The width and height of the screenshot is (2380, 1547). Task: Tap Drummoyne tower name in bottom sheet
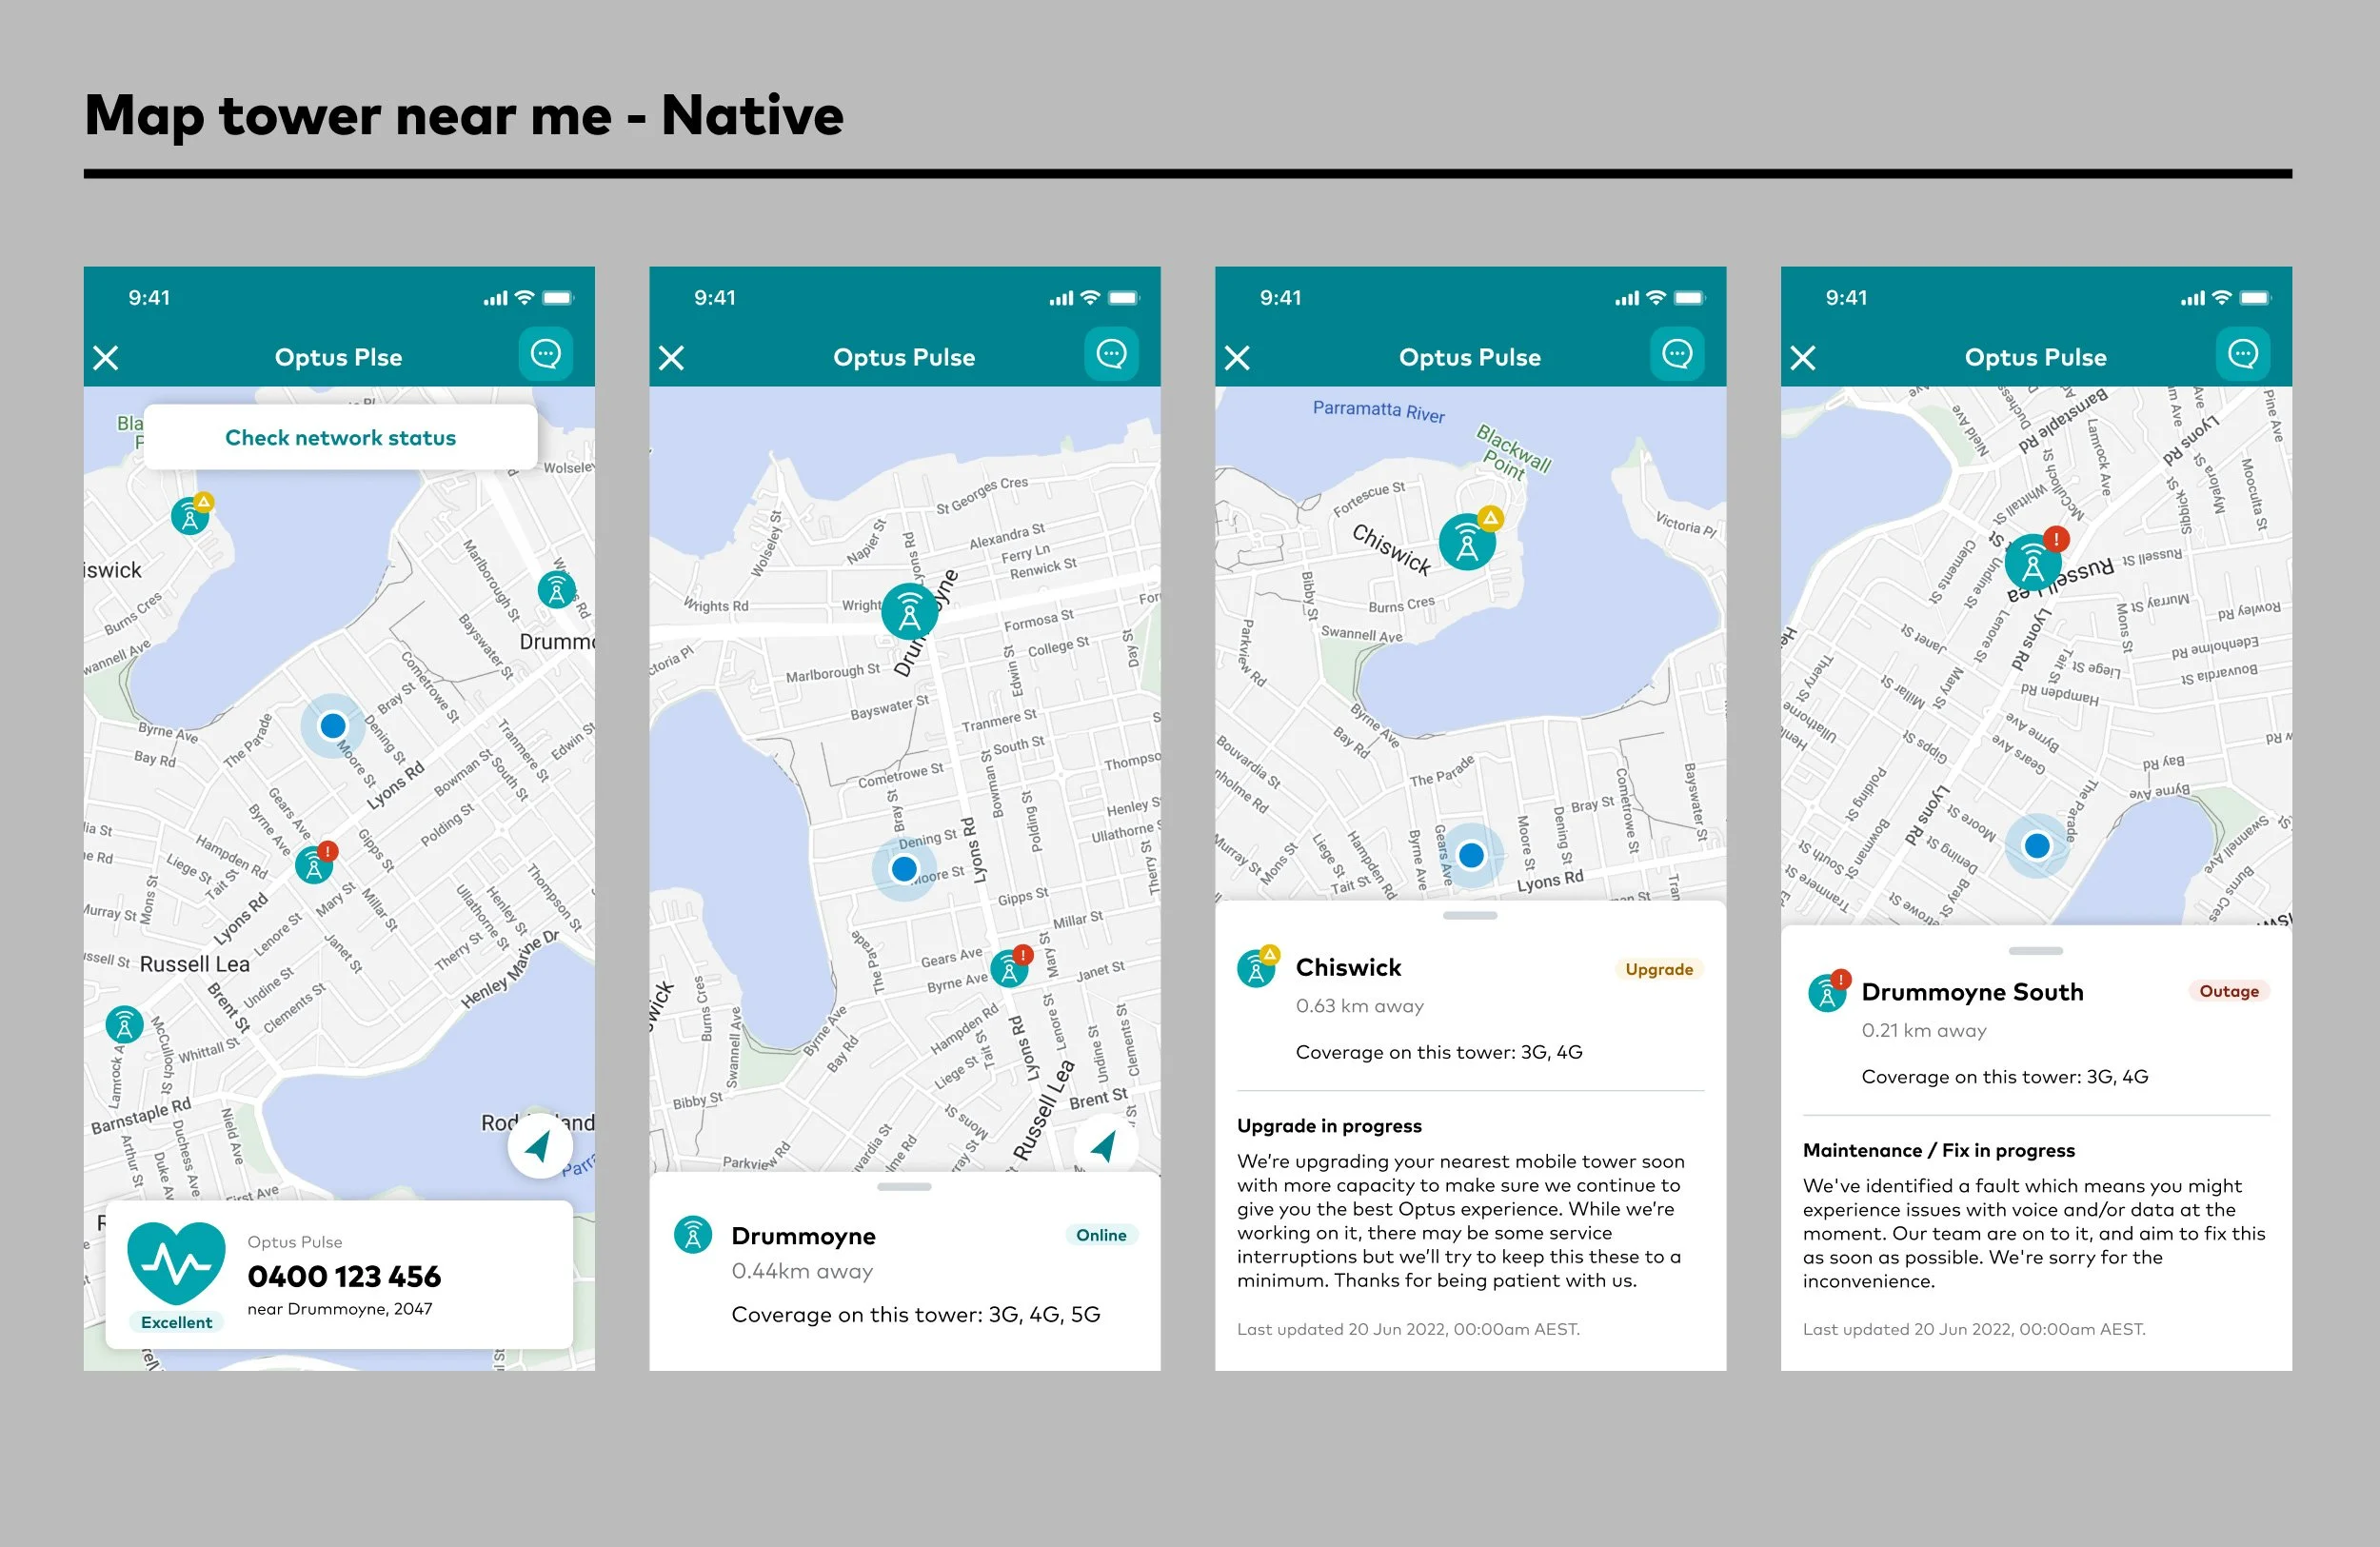click(x=804, y=1236)
